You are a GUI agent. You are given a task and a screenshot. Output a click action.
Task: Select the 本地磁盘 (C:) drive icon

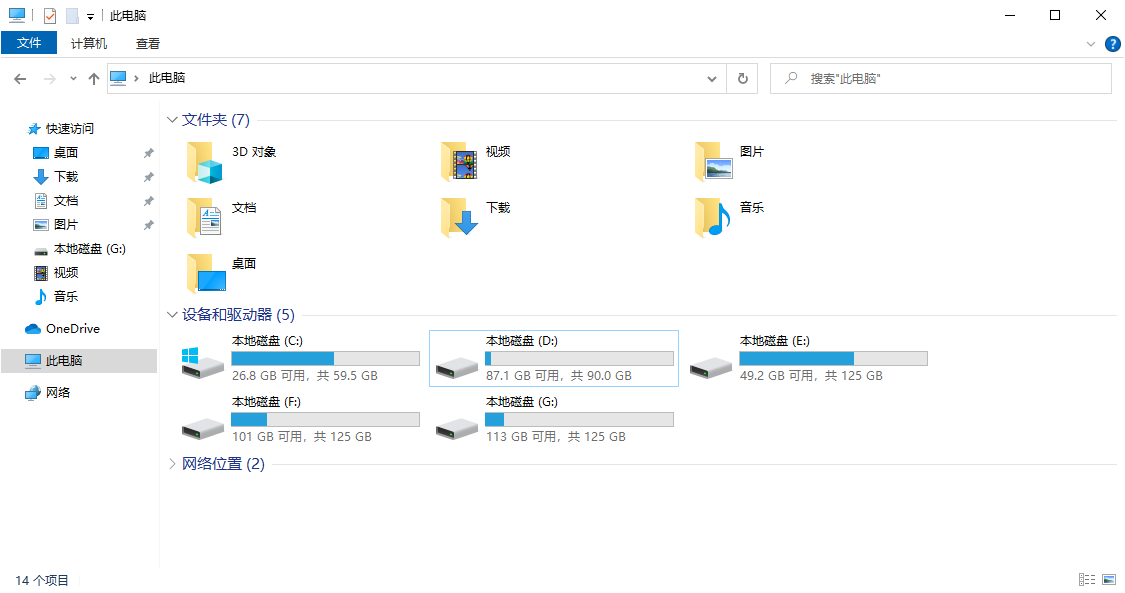pos(202,363)
